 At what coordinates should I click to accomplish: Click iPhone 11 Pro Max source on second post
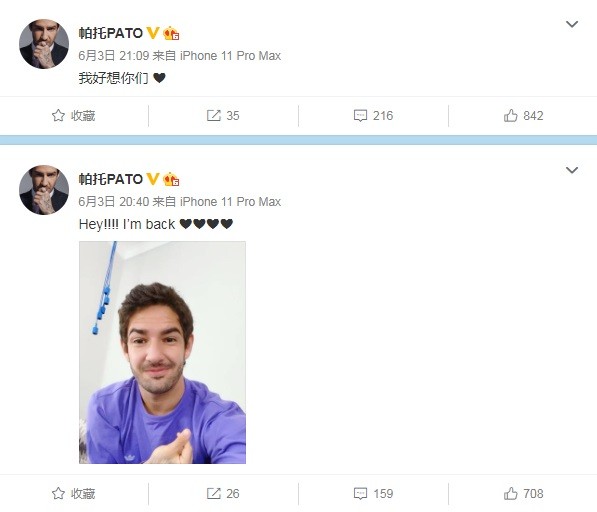click(230, 201)
